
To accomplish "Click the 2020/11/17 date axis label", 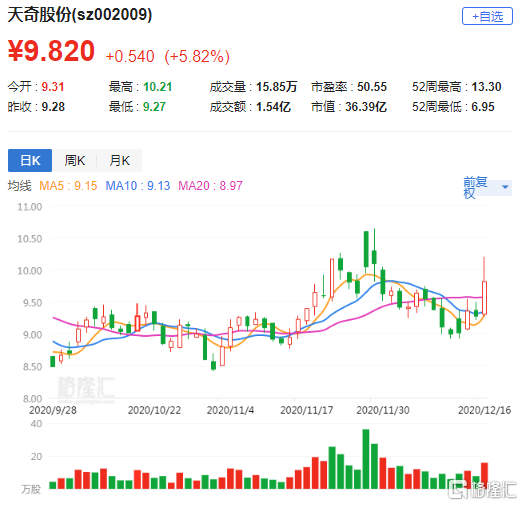I will 307,410.
